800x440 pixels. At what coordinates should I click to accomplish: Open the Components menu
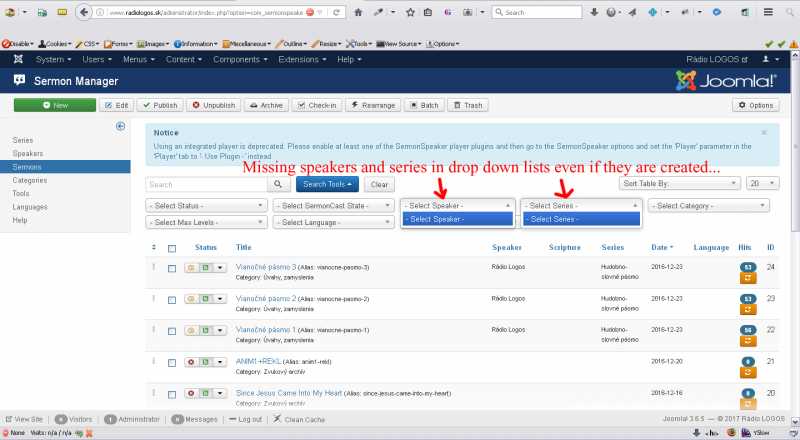[240, 59]
